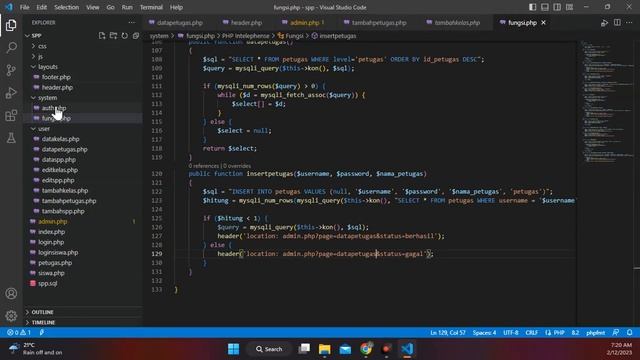Open Source Control view
640x360 pixels.
point(11,70)
